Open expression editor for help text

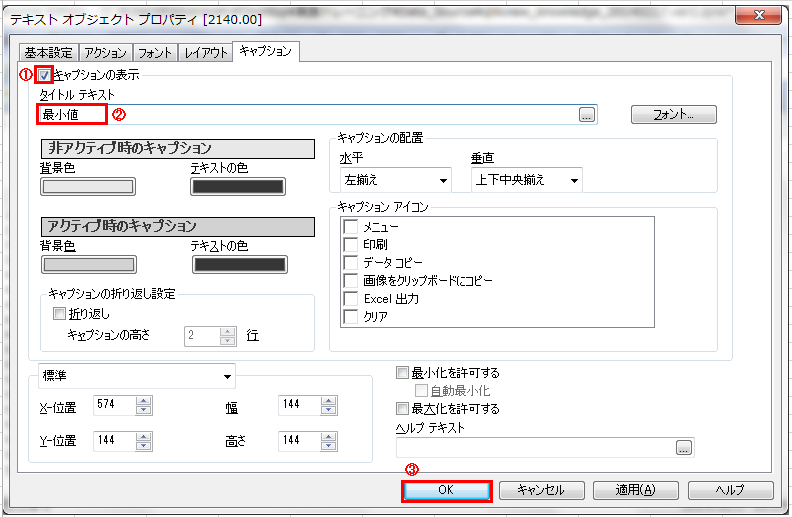coord(683,447)
